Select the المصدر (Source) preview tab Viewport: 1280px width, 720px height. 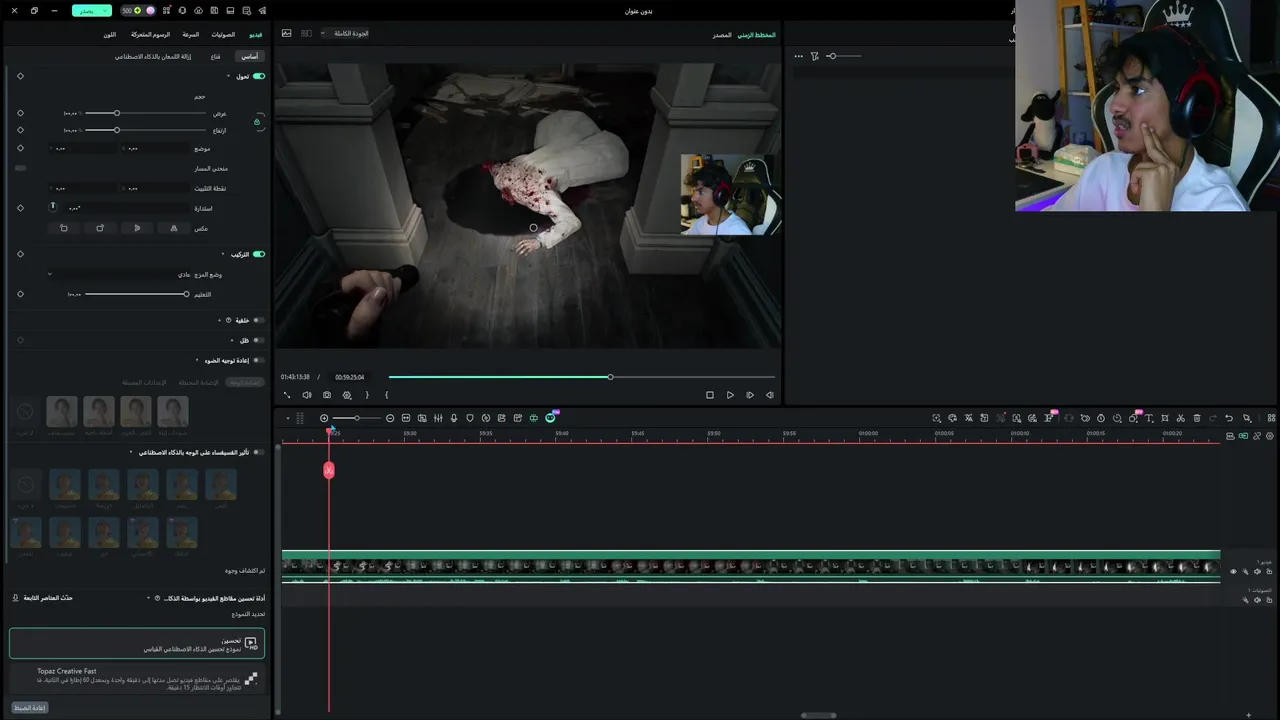click(x=722, y=35)
